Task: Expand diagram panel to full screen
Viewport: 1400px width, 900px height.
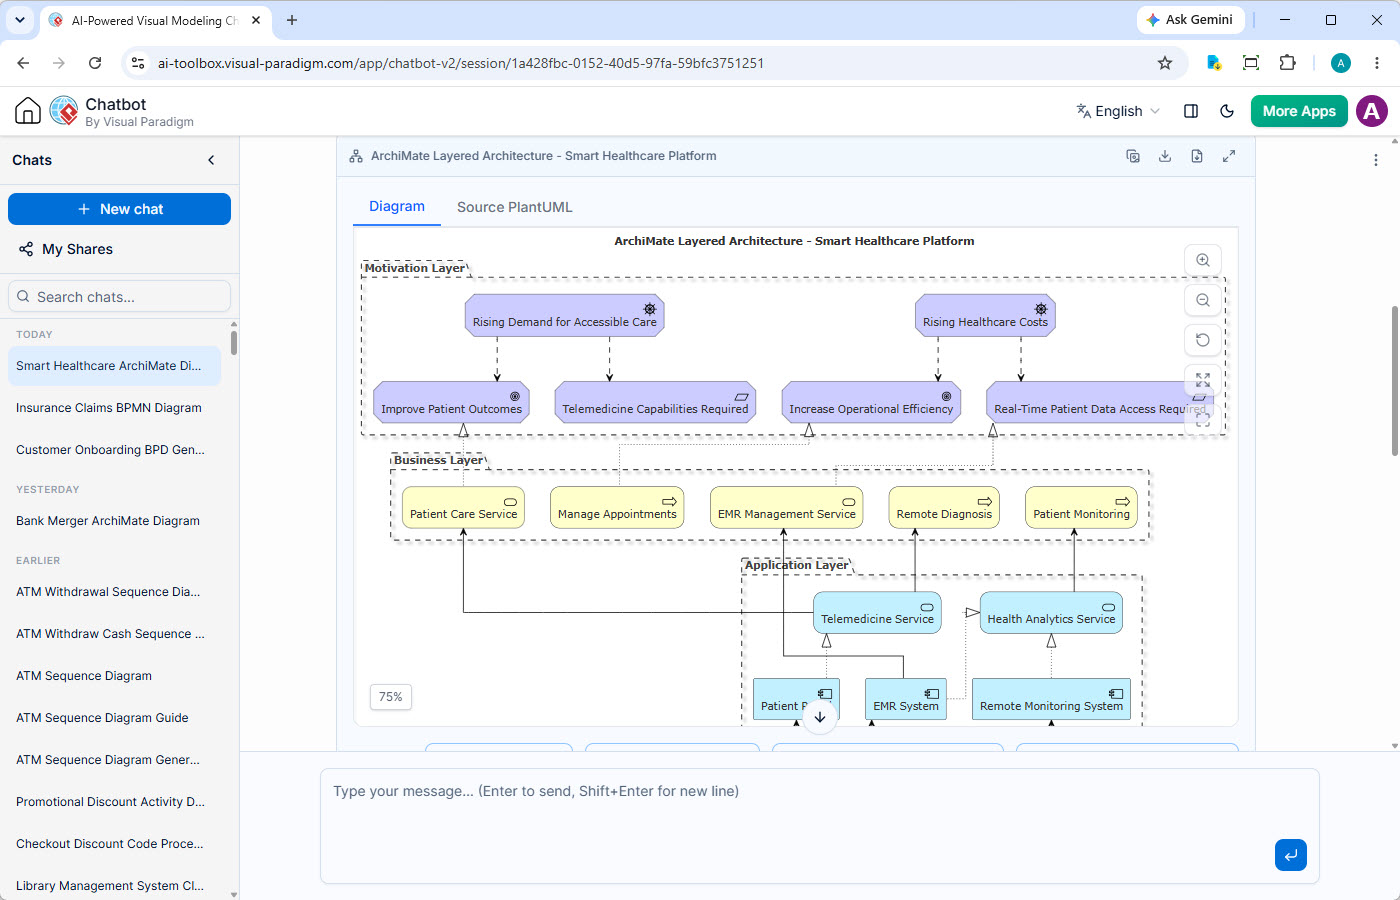Action: (1229, 156)
